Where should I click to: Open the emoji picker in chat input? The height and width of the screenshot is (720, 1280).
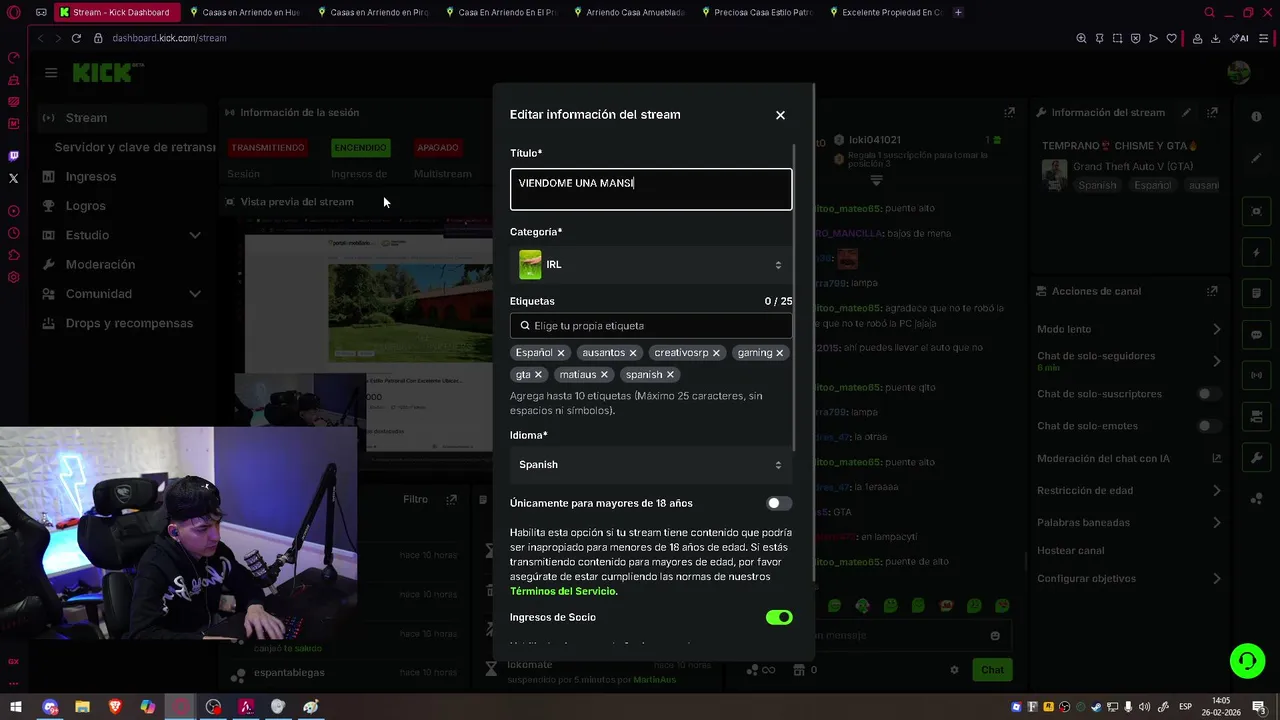[995, 636]
